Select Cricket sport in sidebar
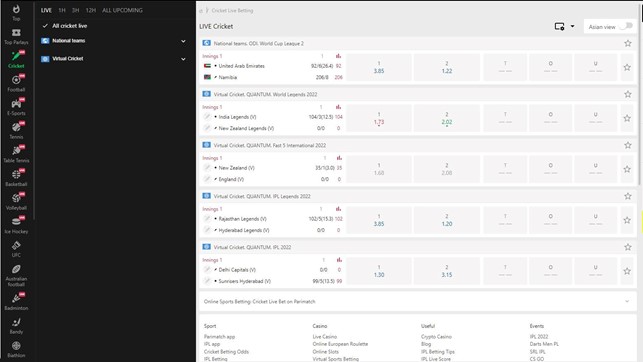This screenshot has width=643, height=362. point(16,60)
